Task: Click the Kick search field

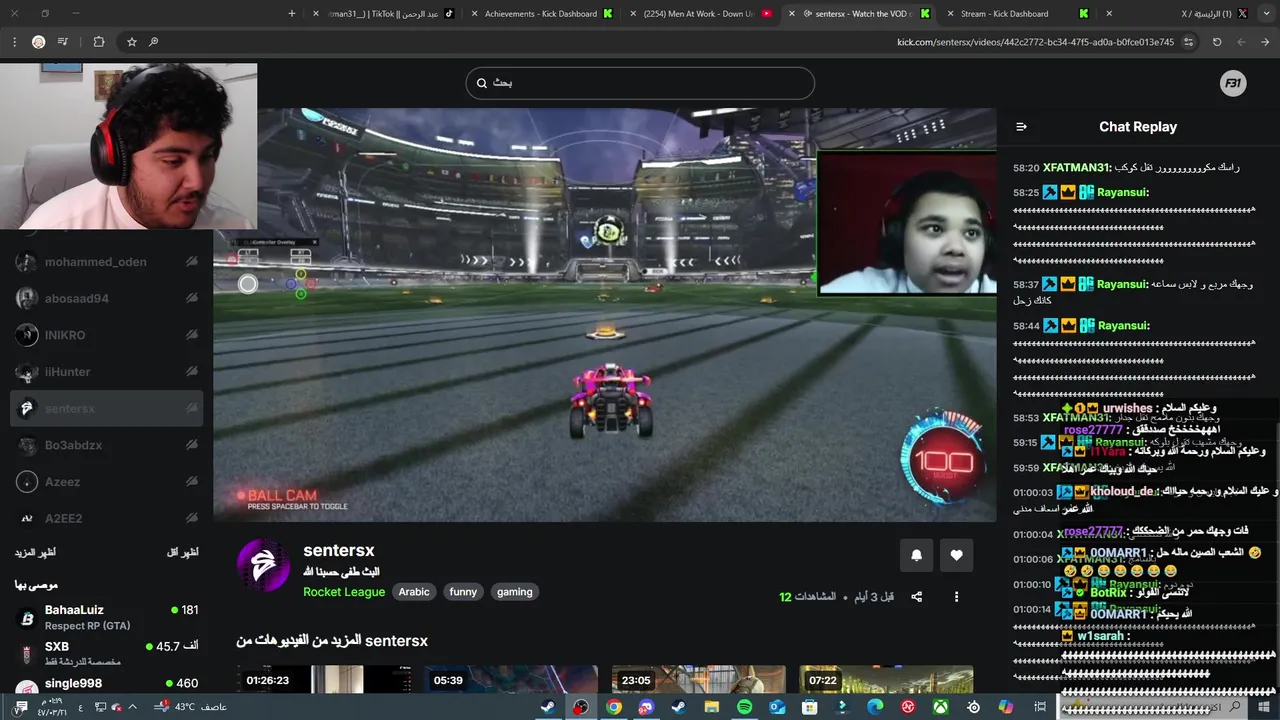Action: pos(640,83)
